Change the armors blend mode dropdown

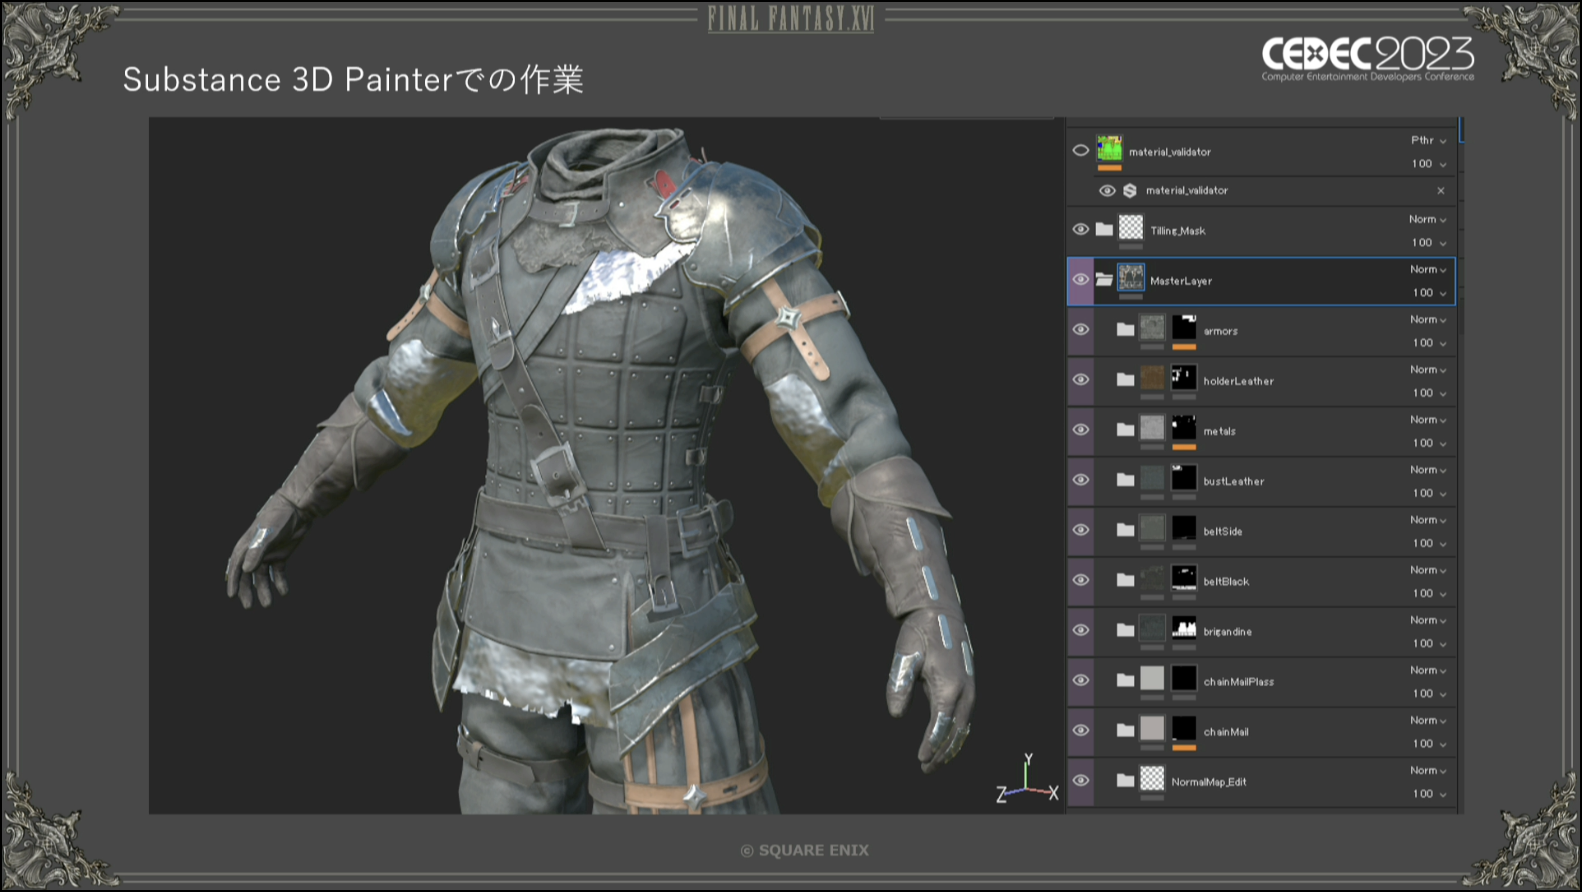[x=1428, y=319]
